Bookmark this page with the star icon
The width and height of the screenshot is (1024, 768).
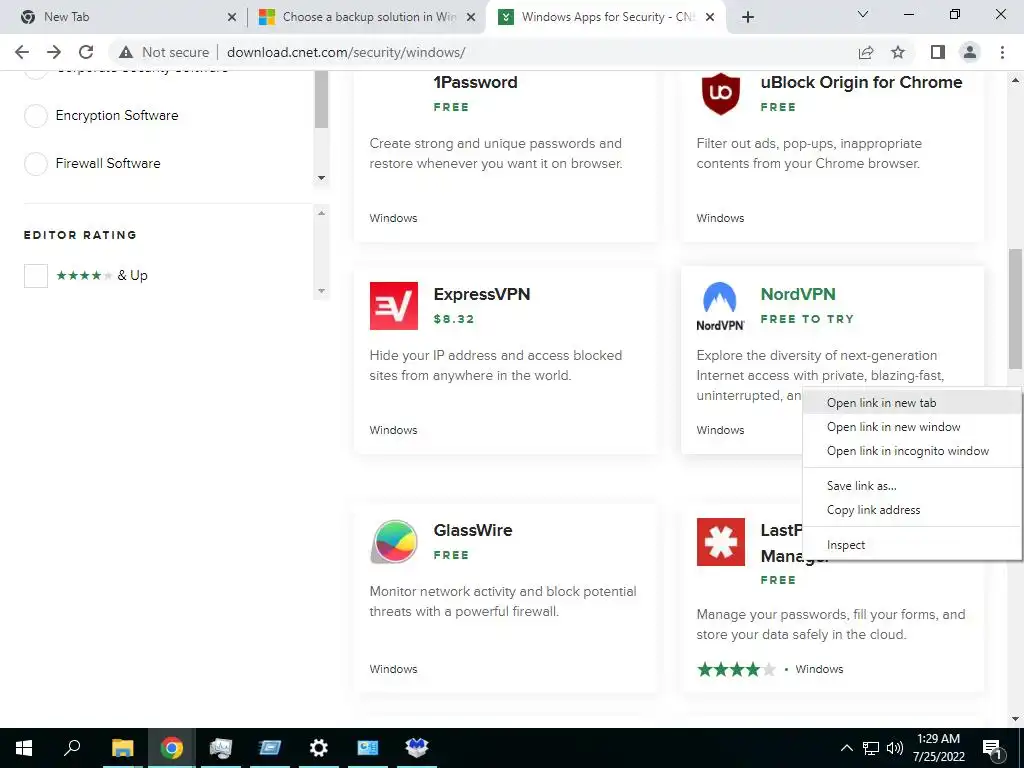[x=898, y=52]
